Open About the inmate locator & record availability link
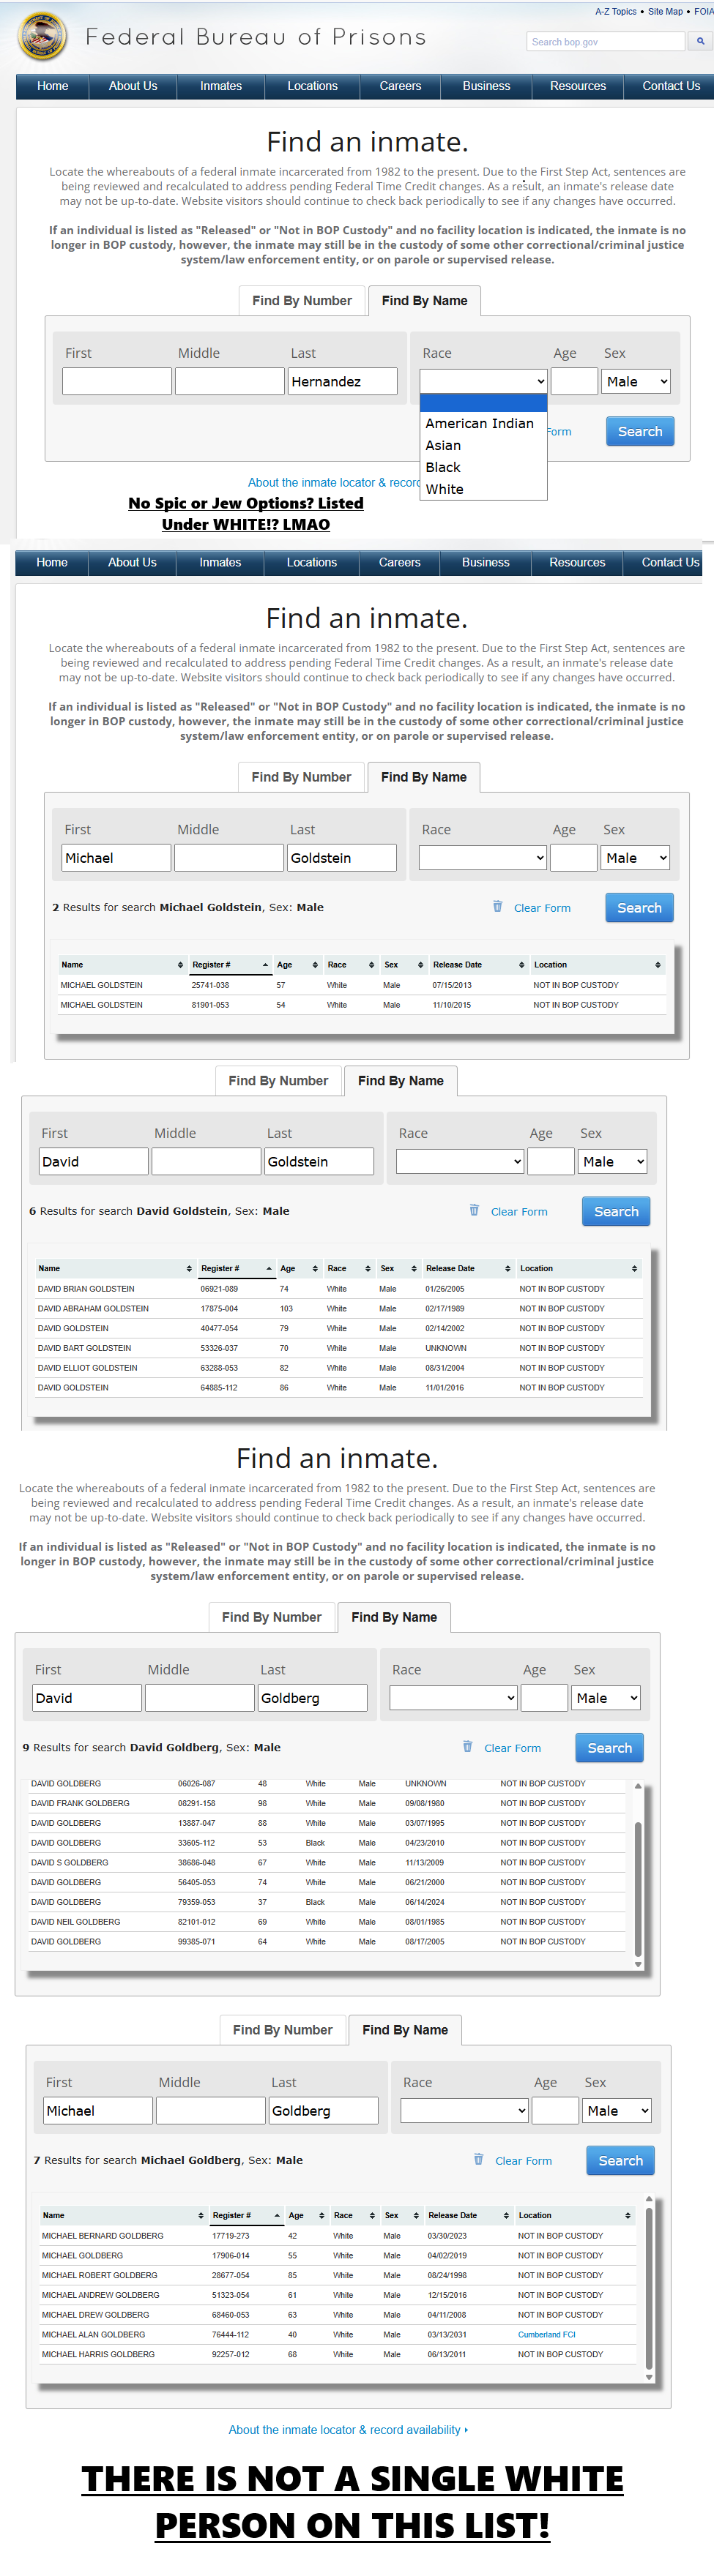 click(347, 2429)
